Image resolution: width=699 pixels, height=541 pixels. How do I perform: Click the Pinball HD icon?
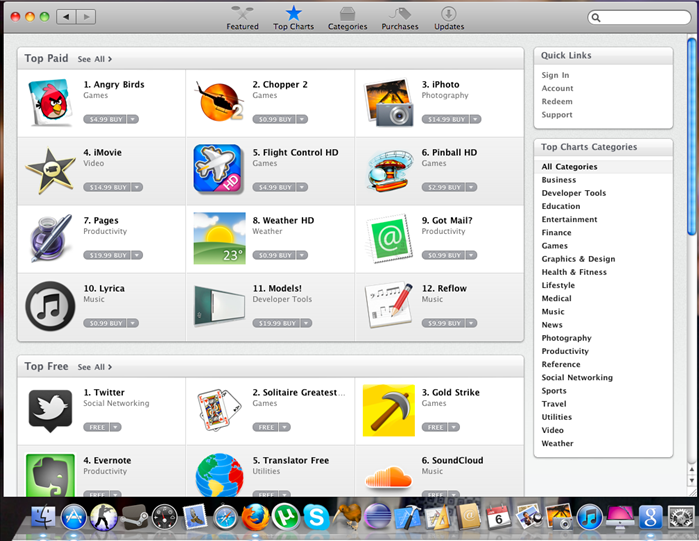click(389, 171)
